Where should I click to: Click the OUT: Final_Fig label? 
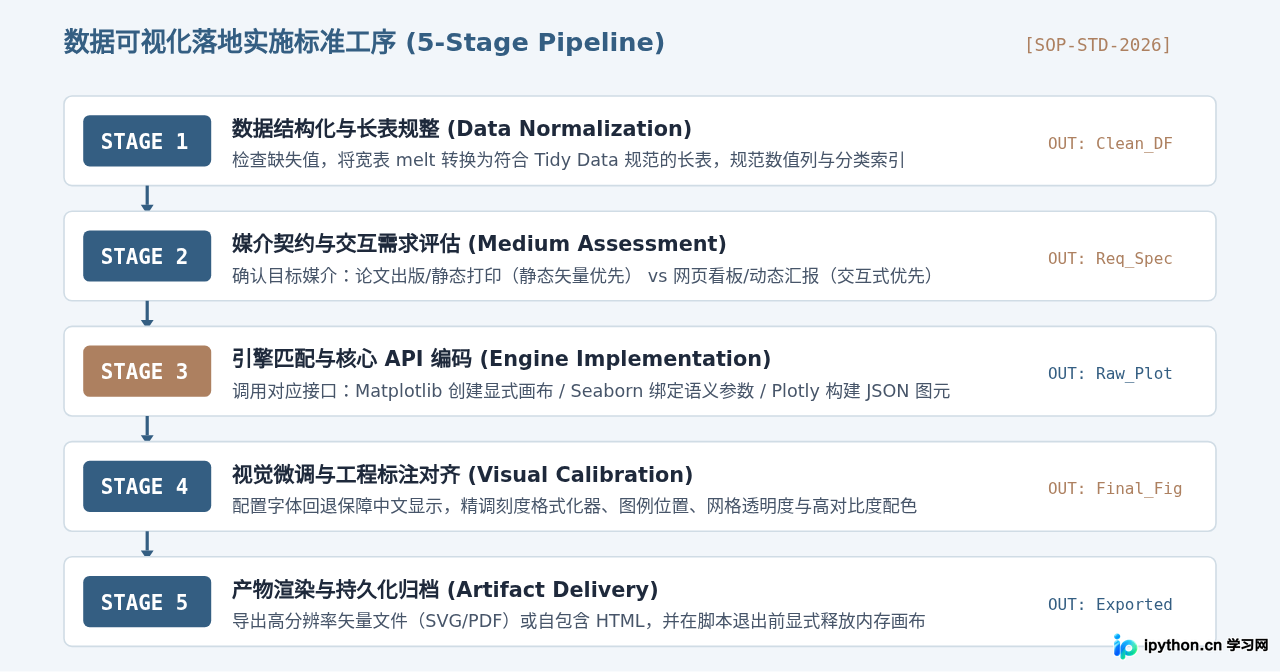[x=1115, y=489]
